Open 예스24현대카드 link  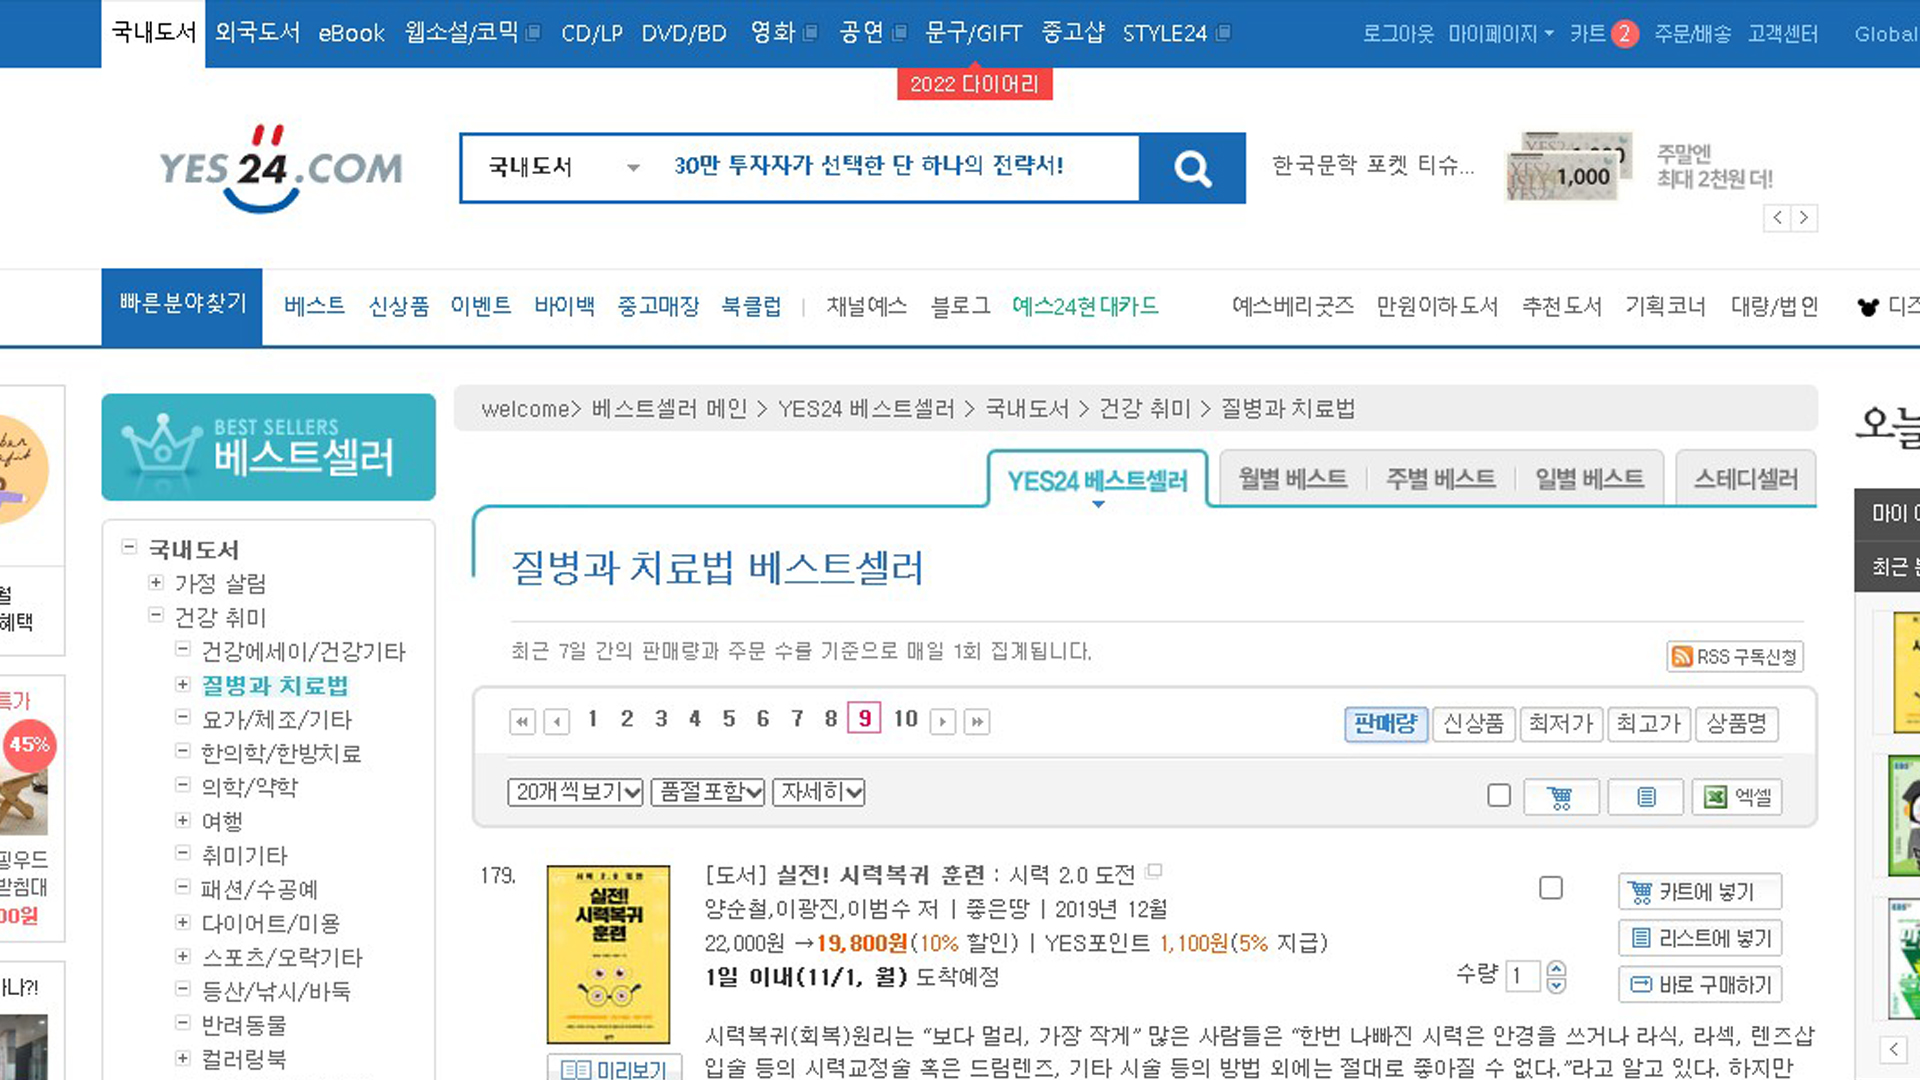pos(1085,306)
